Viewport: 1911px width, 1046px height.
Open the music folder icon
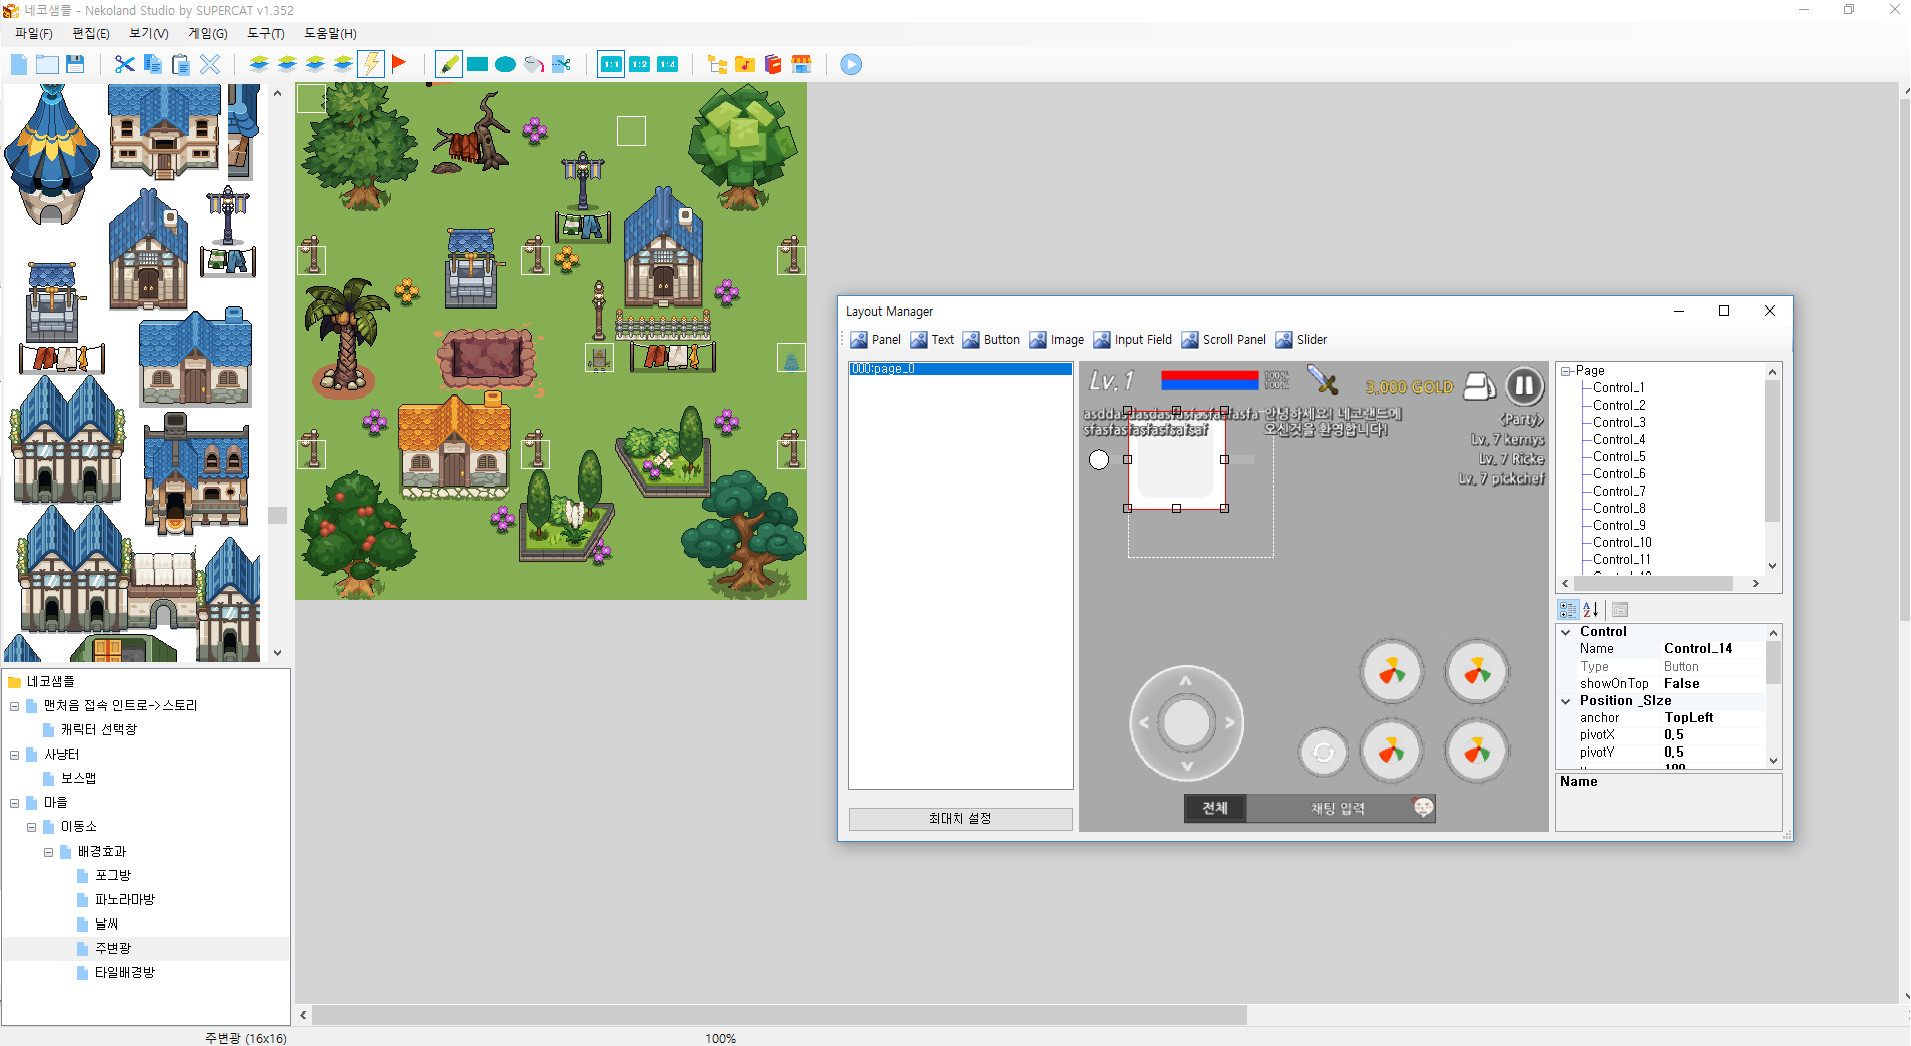(x=744, y=64)
